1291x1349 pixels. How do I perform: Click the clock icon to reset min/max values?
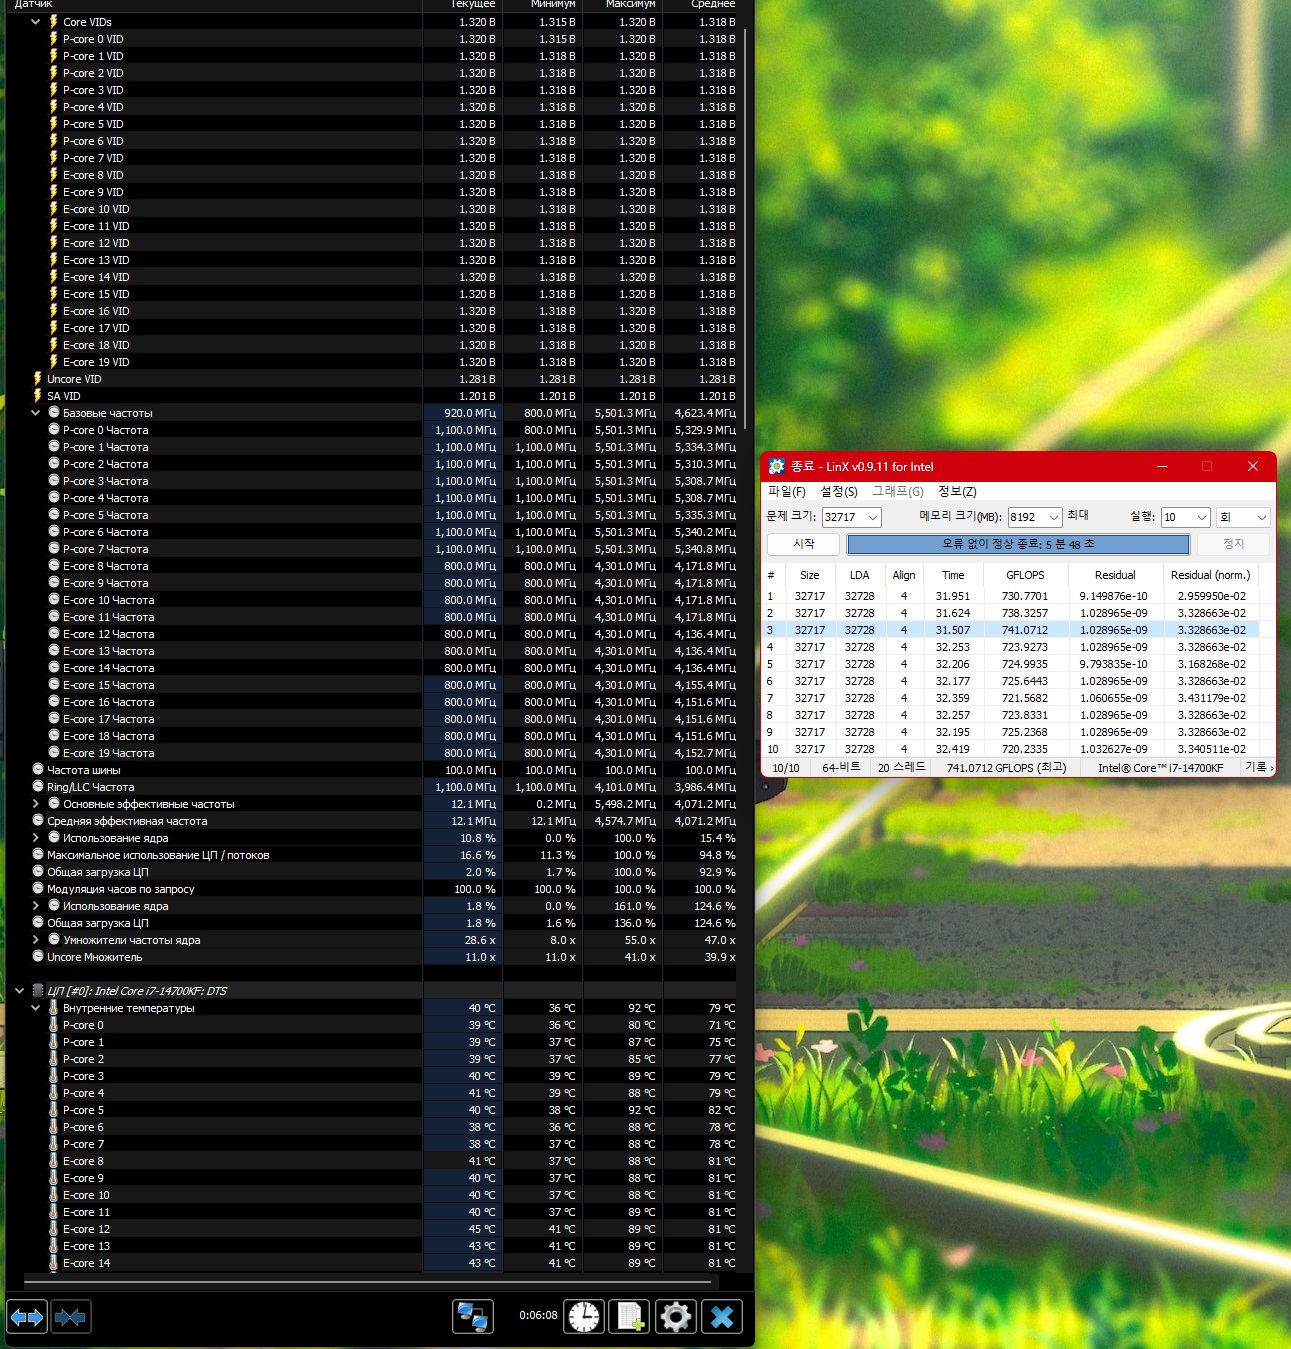(584, 1317)
